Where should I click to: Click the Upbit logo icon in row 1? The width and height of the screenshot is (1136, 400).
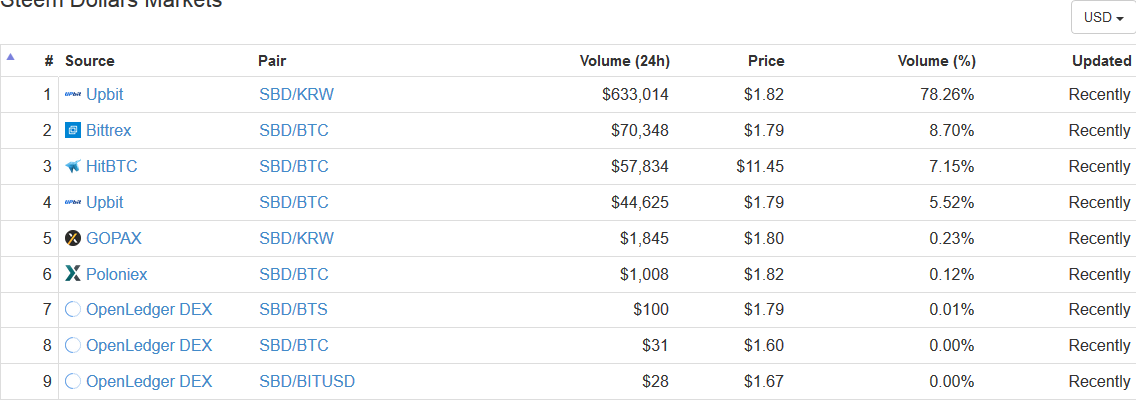[x=72, y=95]
